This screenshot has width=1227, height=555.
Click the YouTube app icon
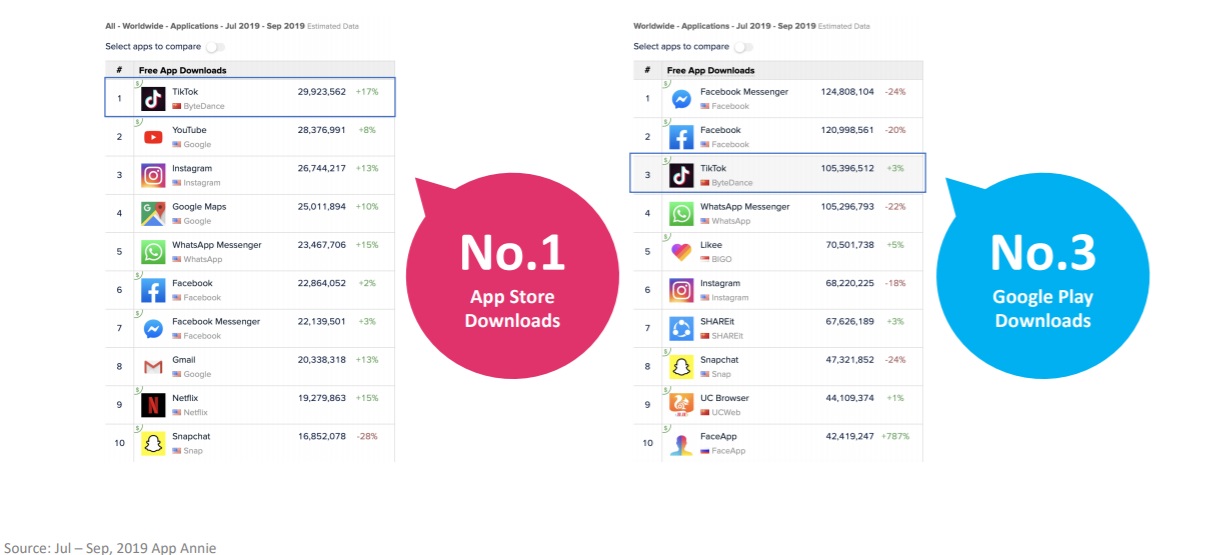153,137
